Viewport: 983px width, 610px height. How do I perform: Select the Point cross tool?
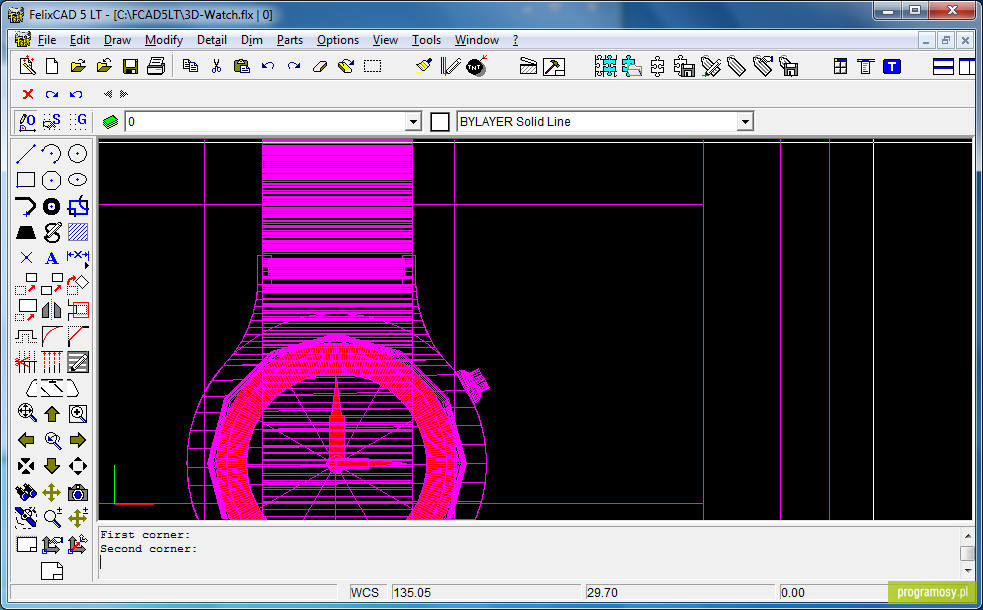point(26,258)
